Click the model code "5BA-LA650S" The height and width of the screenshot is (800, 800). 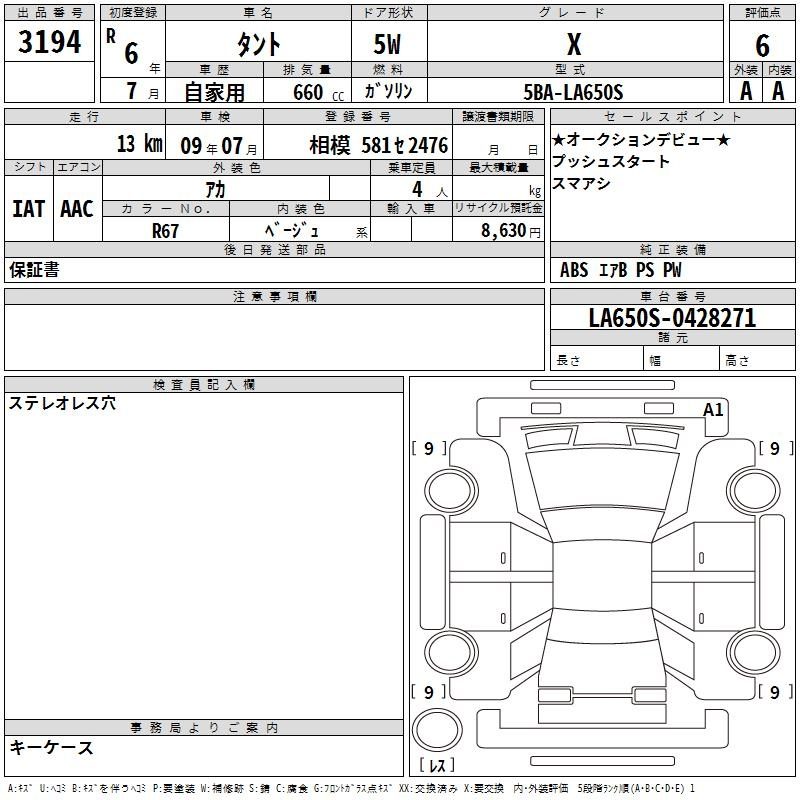[x=573, y=92]
